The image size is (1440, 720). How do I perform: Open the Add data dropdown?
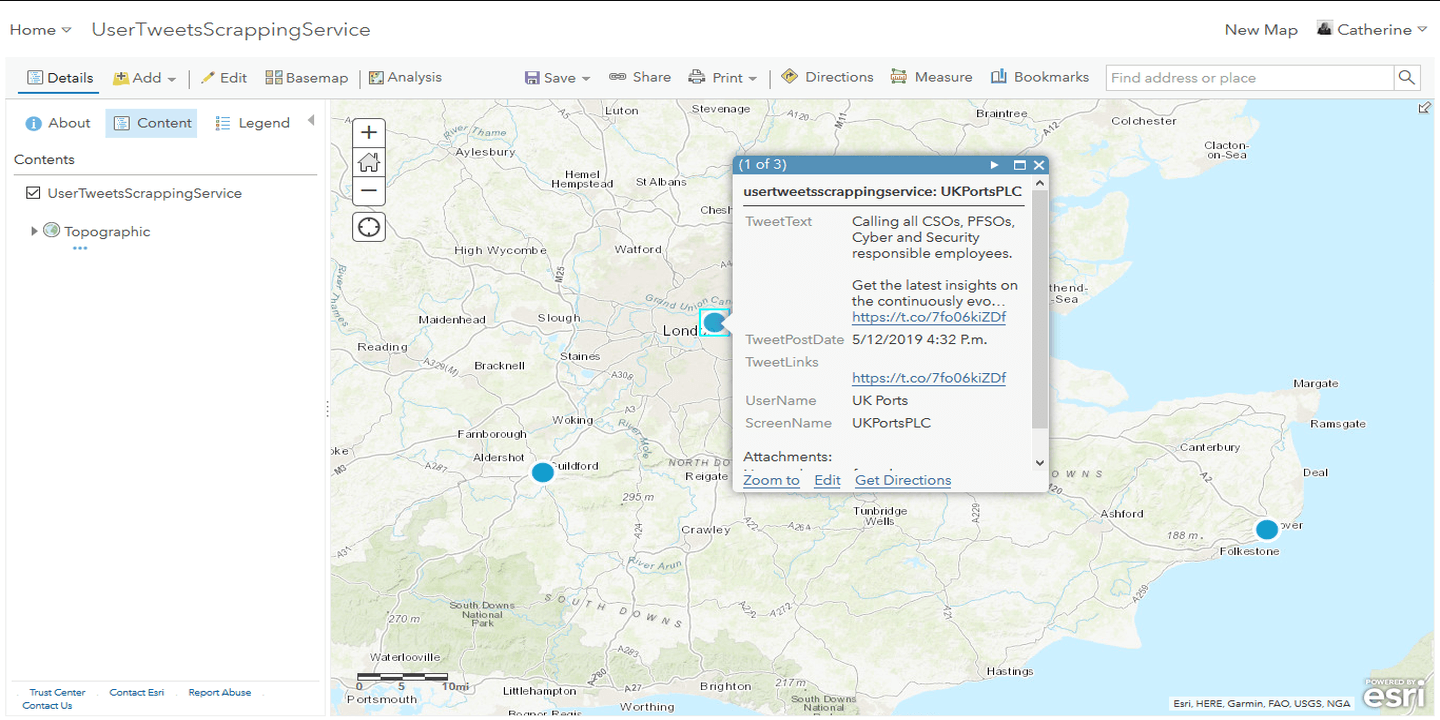pyautogui.click(x=145, y=78)
